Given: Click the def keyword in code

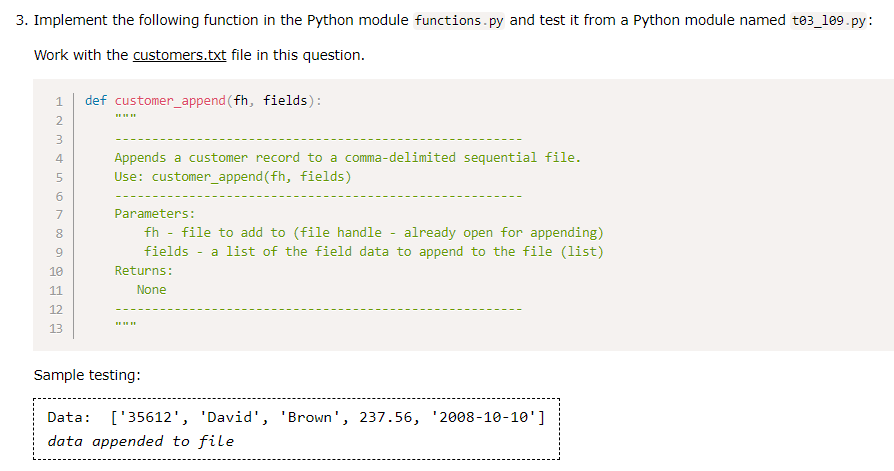Looking at the screenshot, I should (96, 100).
